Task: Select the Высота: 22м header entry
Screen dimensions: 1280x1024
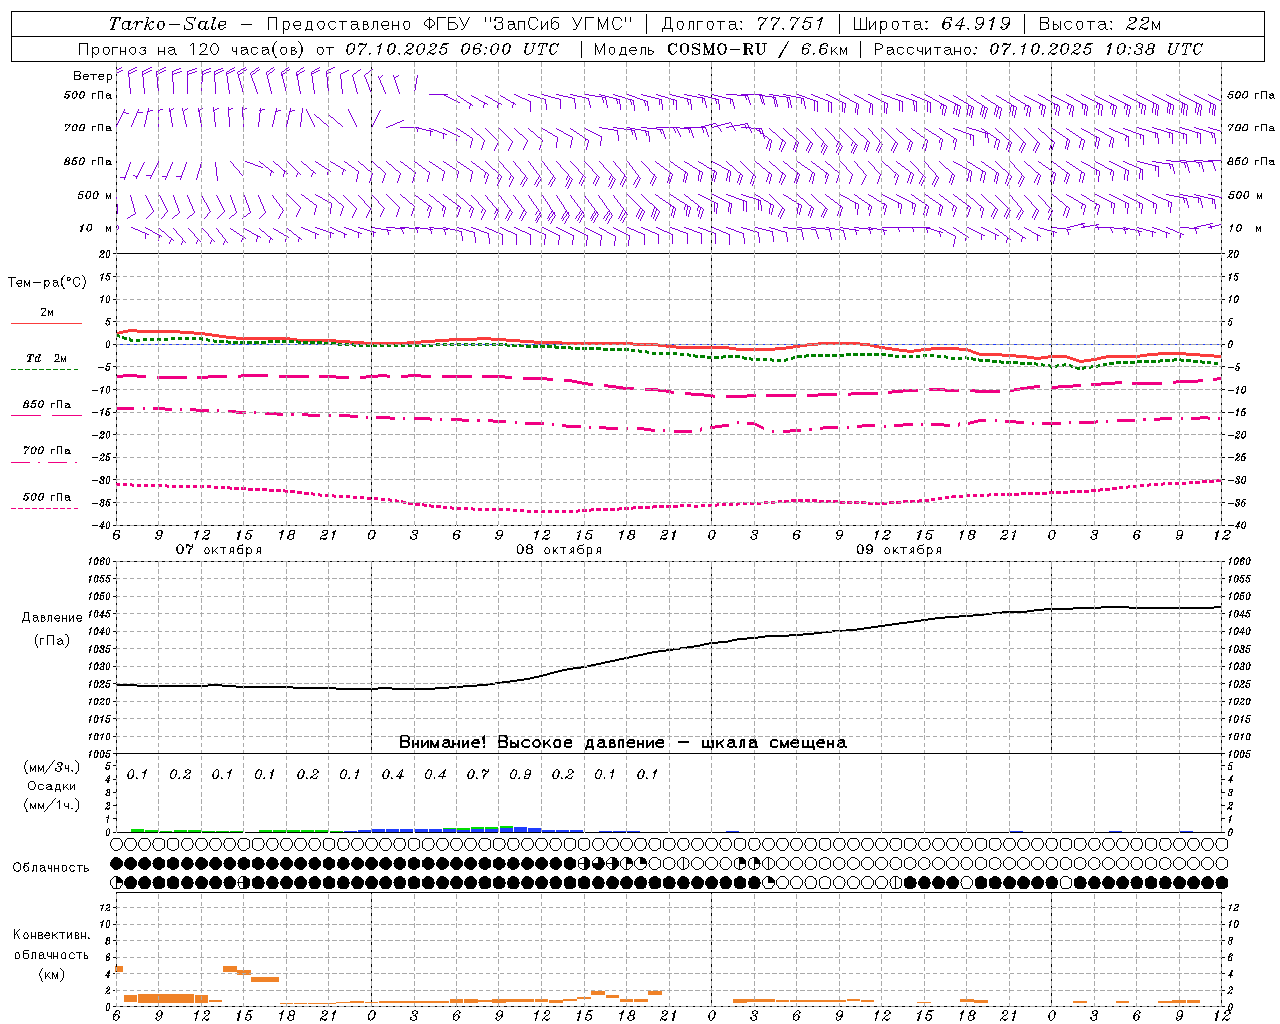Action: 1100,24
